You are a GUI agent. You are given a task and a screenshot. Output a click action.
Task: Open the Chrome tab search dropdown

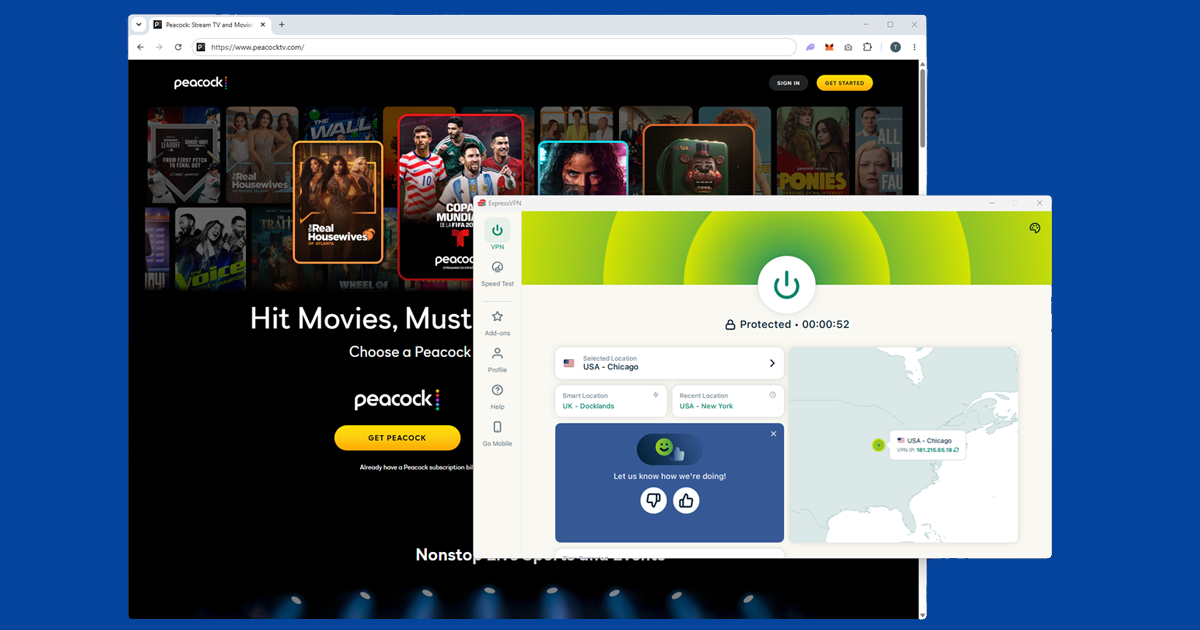pyautogui.click(x=139, y=24)
